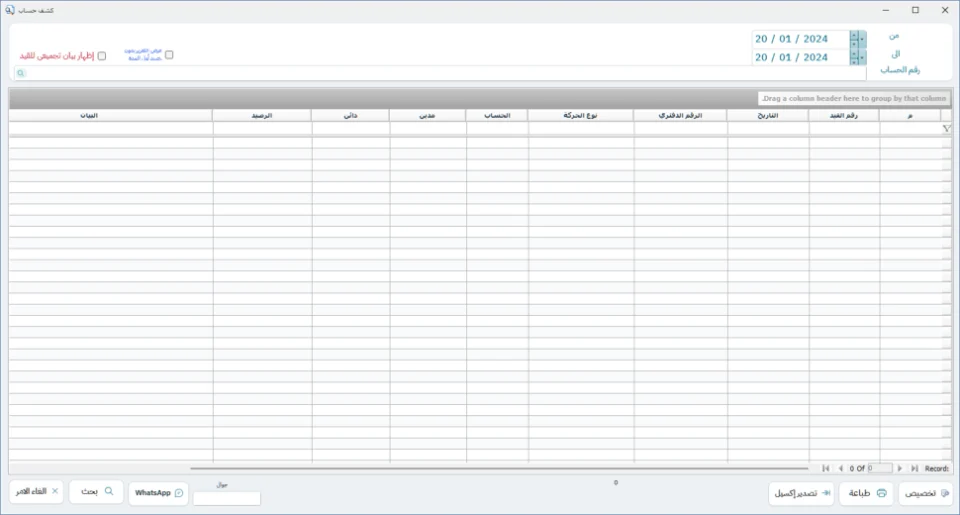
Task: Sort by the 'الرصيد' column header
Action: (262, 115)
